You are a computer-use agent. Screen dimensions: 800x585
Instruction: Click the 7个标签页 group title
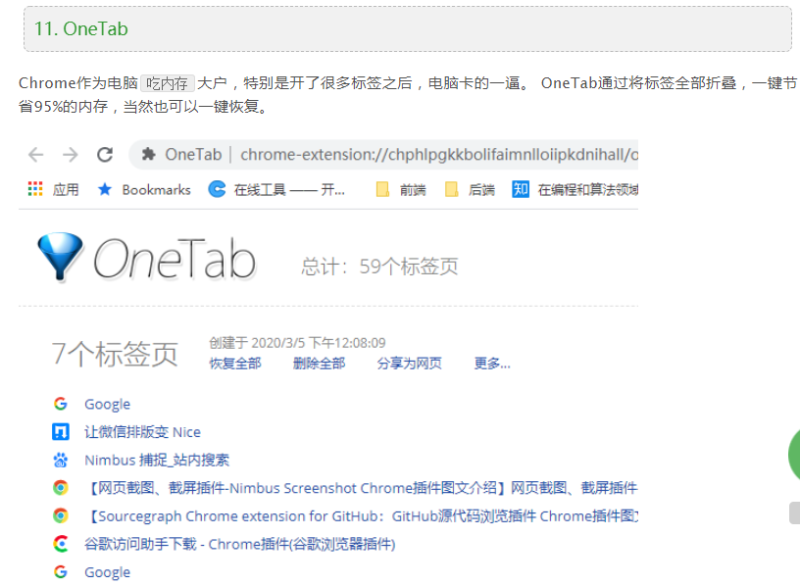click(x=115, y=353)
